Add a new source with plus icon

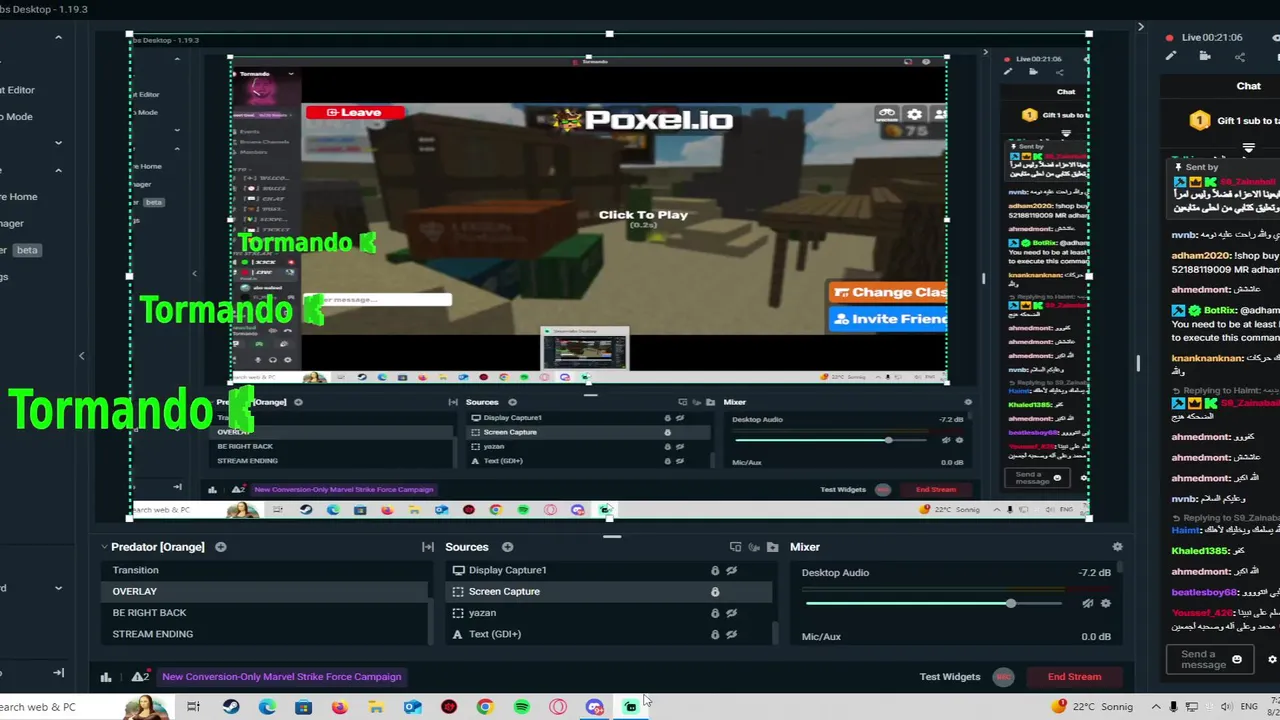coord(507,547)
